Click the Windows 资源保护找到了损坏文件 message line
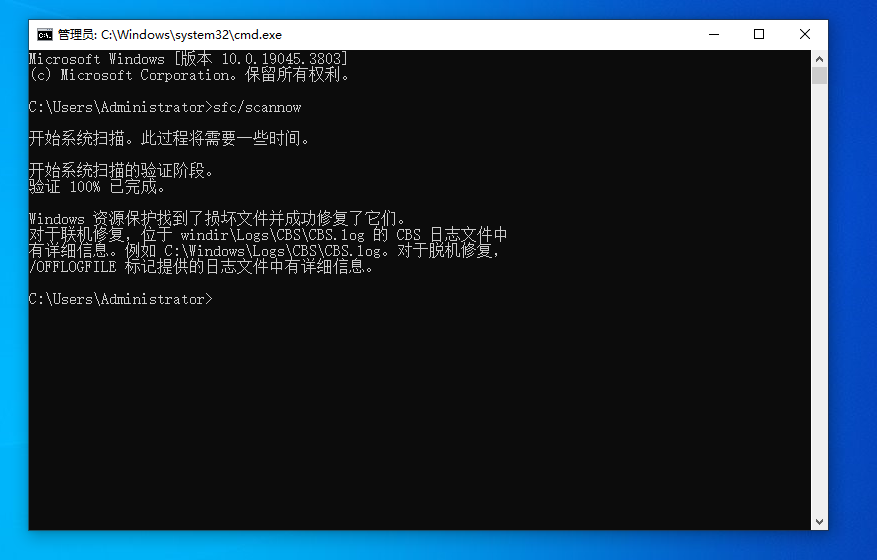877x560 pixels. click(x=217, y=218)
